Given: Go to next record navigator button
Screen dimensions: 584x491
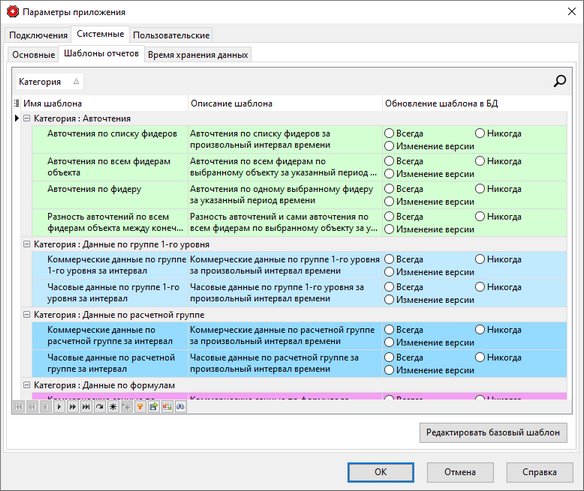Looking at the screenshot, I should [x=59, y=407].
